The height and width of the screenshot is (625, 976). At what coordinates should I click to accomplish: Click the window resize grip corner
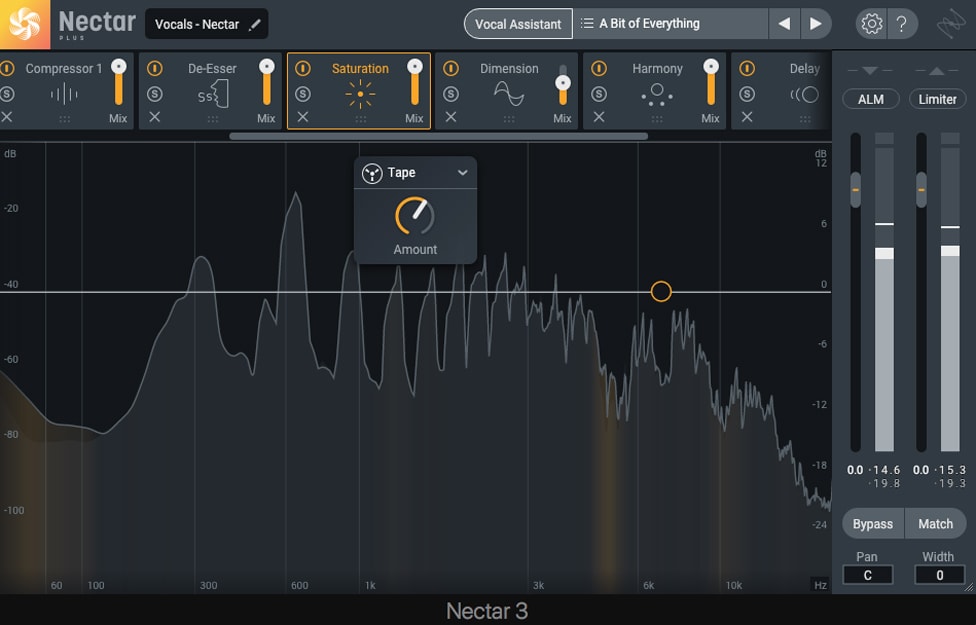click(969, 586)
